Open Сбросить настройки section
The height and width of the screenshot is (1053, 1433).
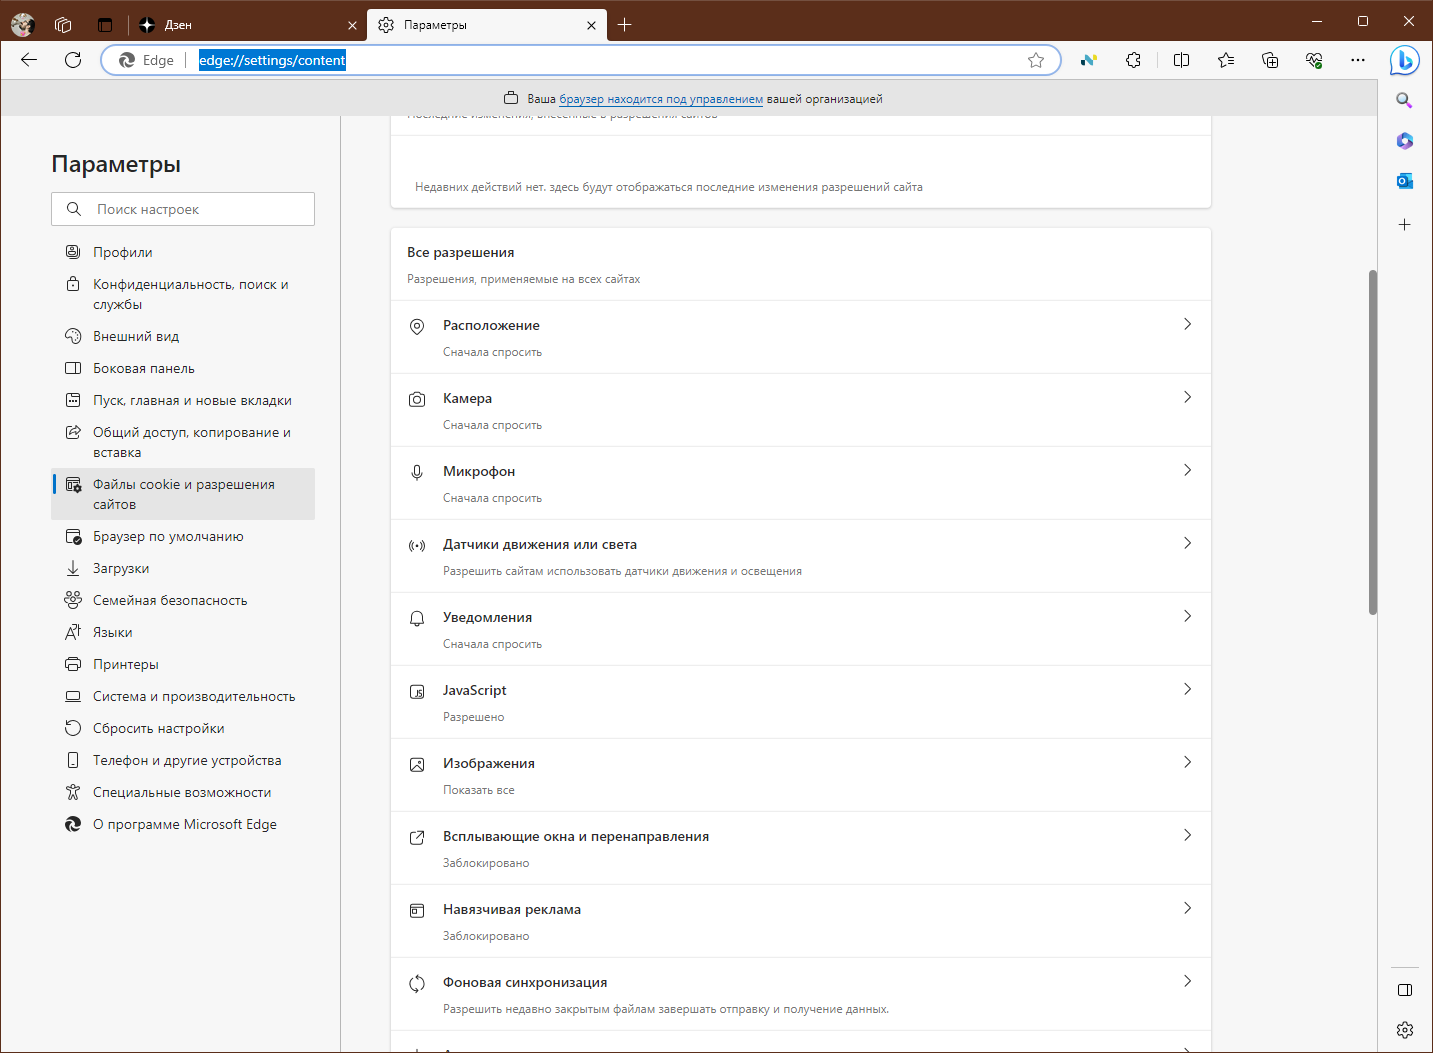coord(183,728)
